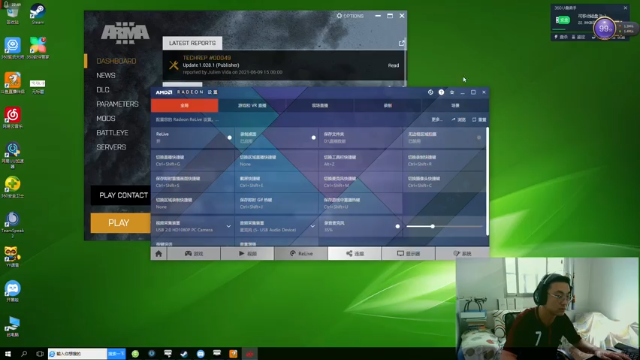Toggle the record desktop switch
This screenshot has width=640, height=360.
[313, 138]
